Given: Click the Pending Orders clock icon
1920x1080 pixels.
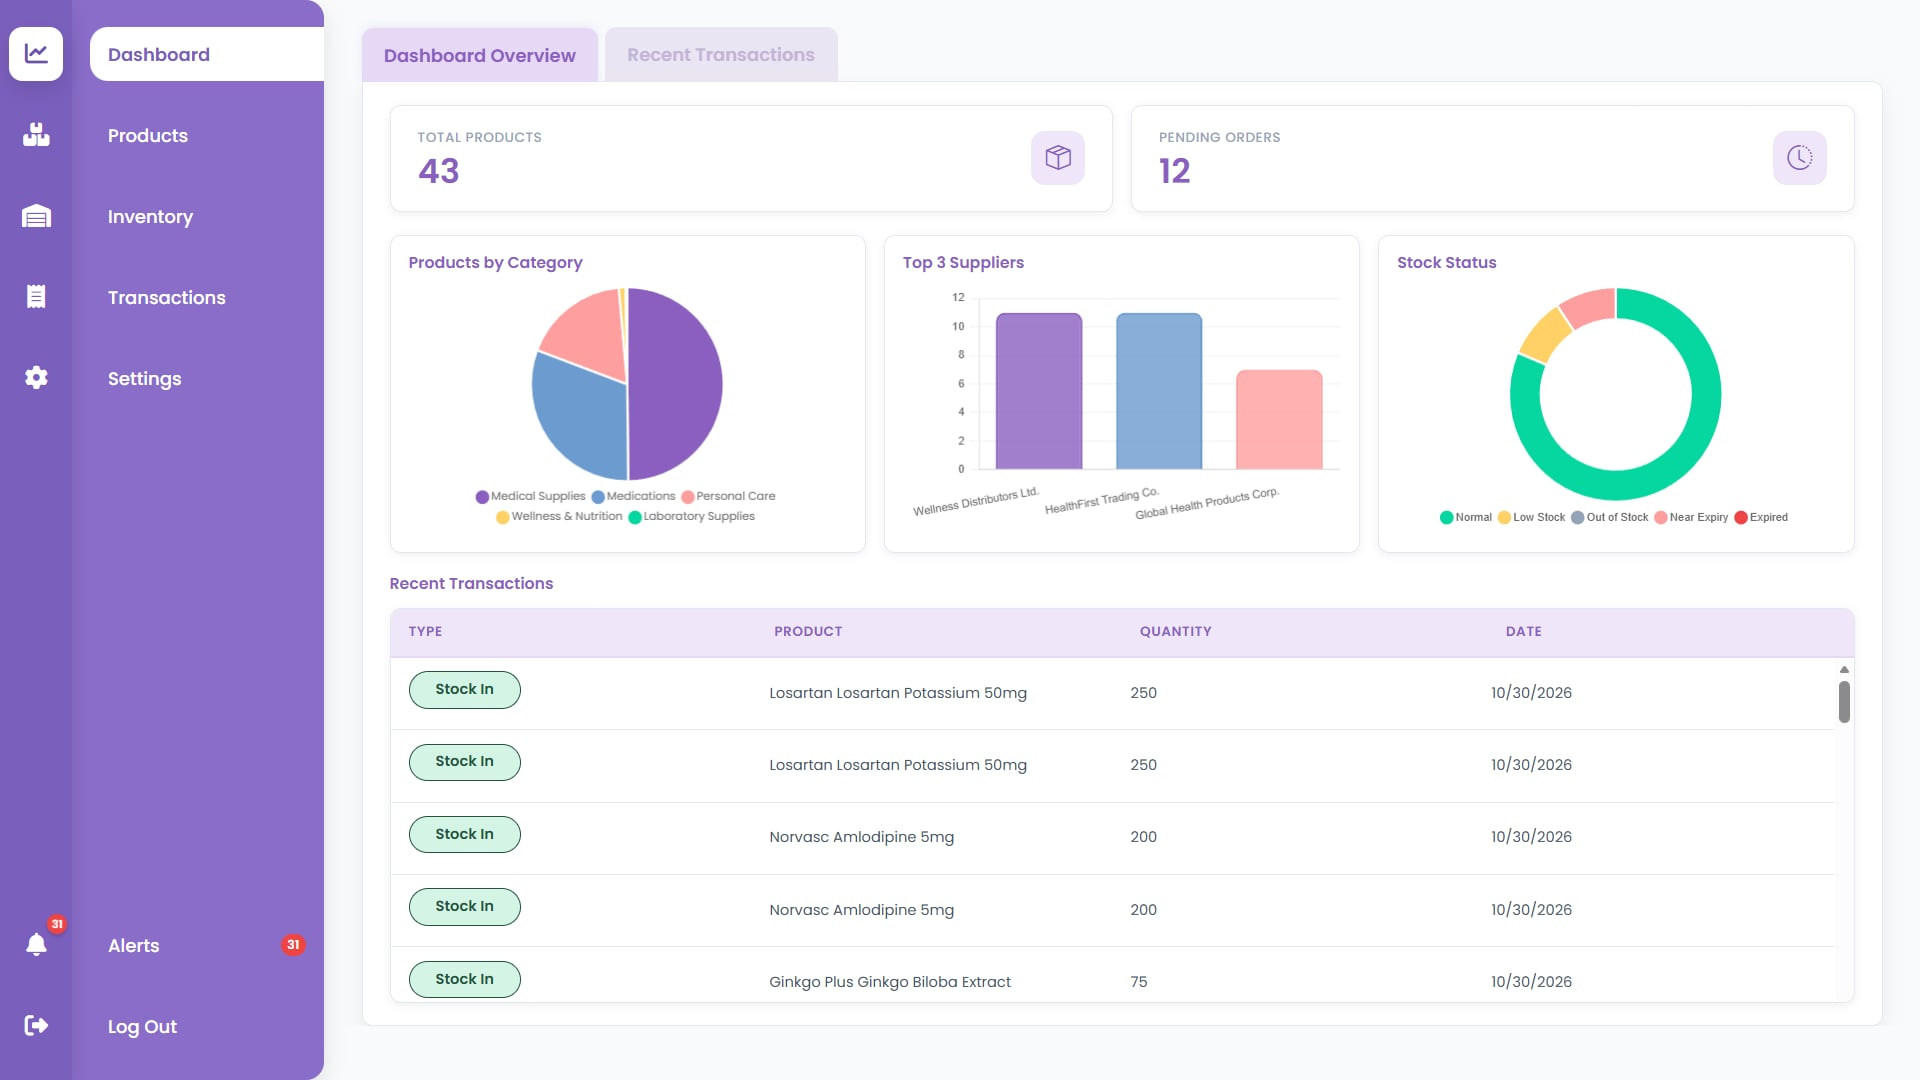Looking at the screenshot, I should pyautogui.click(x=1799, y=158).
